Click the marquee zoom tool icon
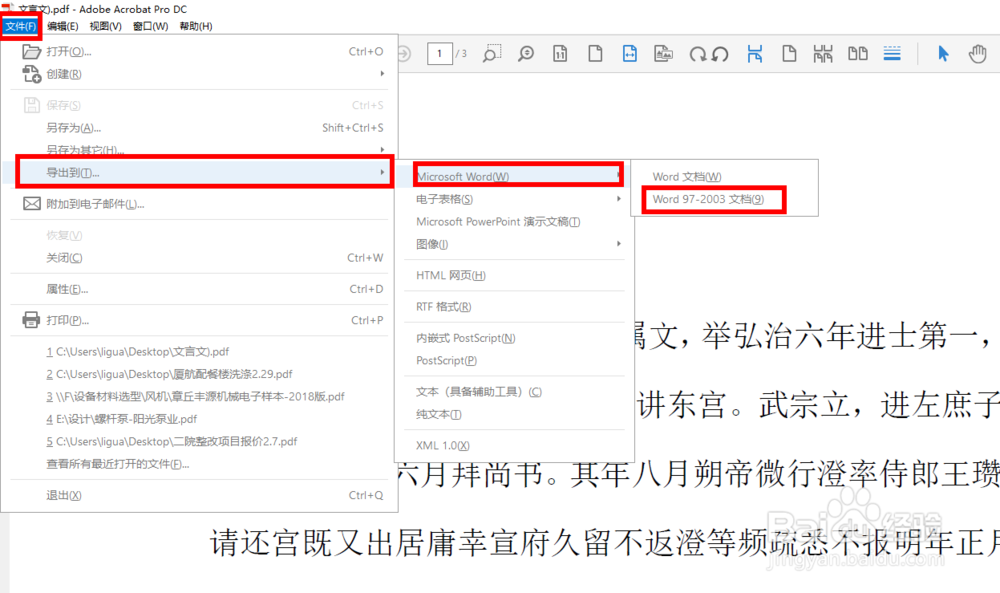 (492, 54)
